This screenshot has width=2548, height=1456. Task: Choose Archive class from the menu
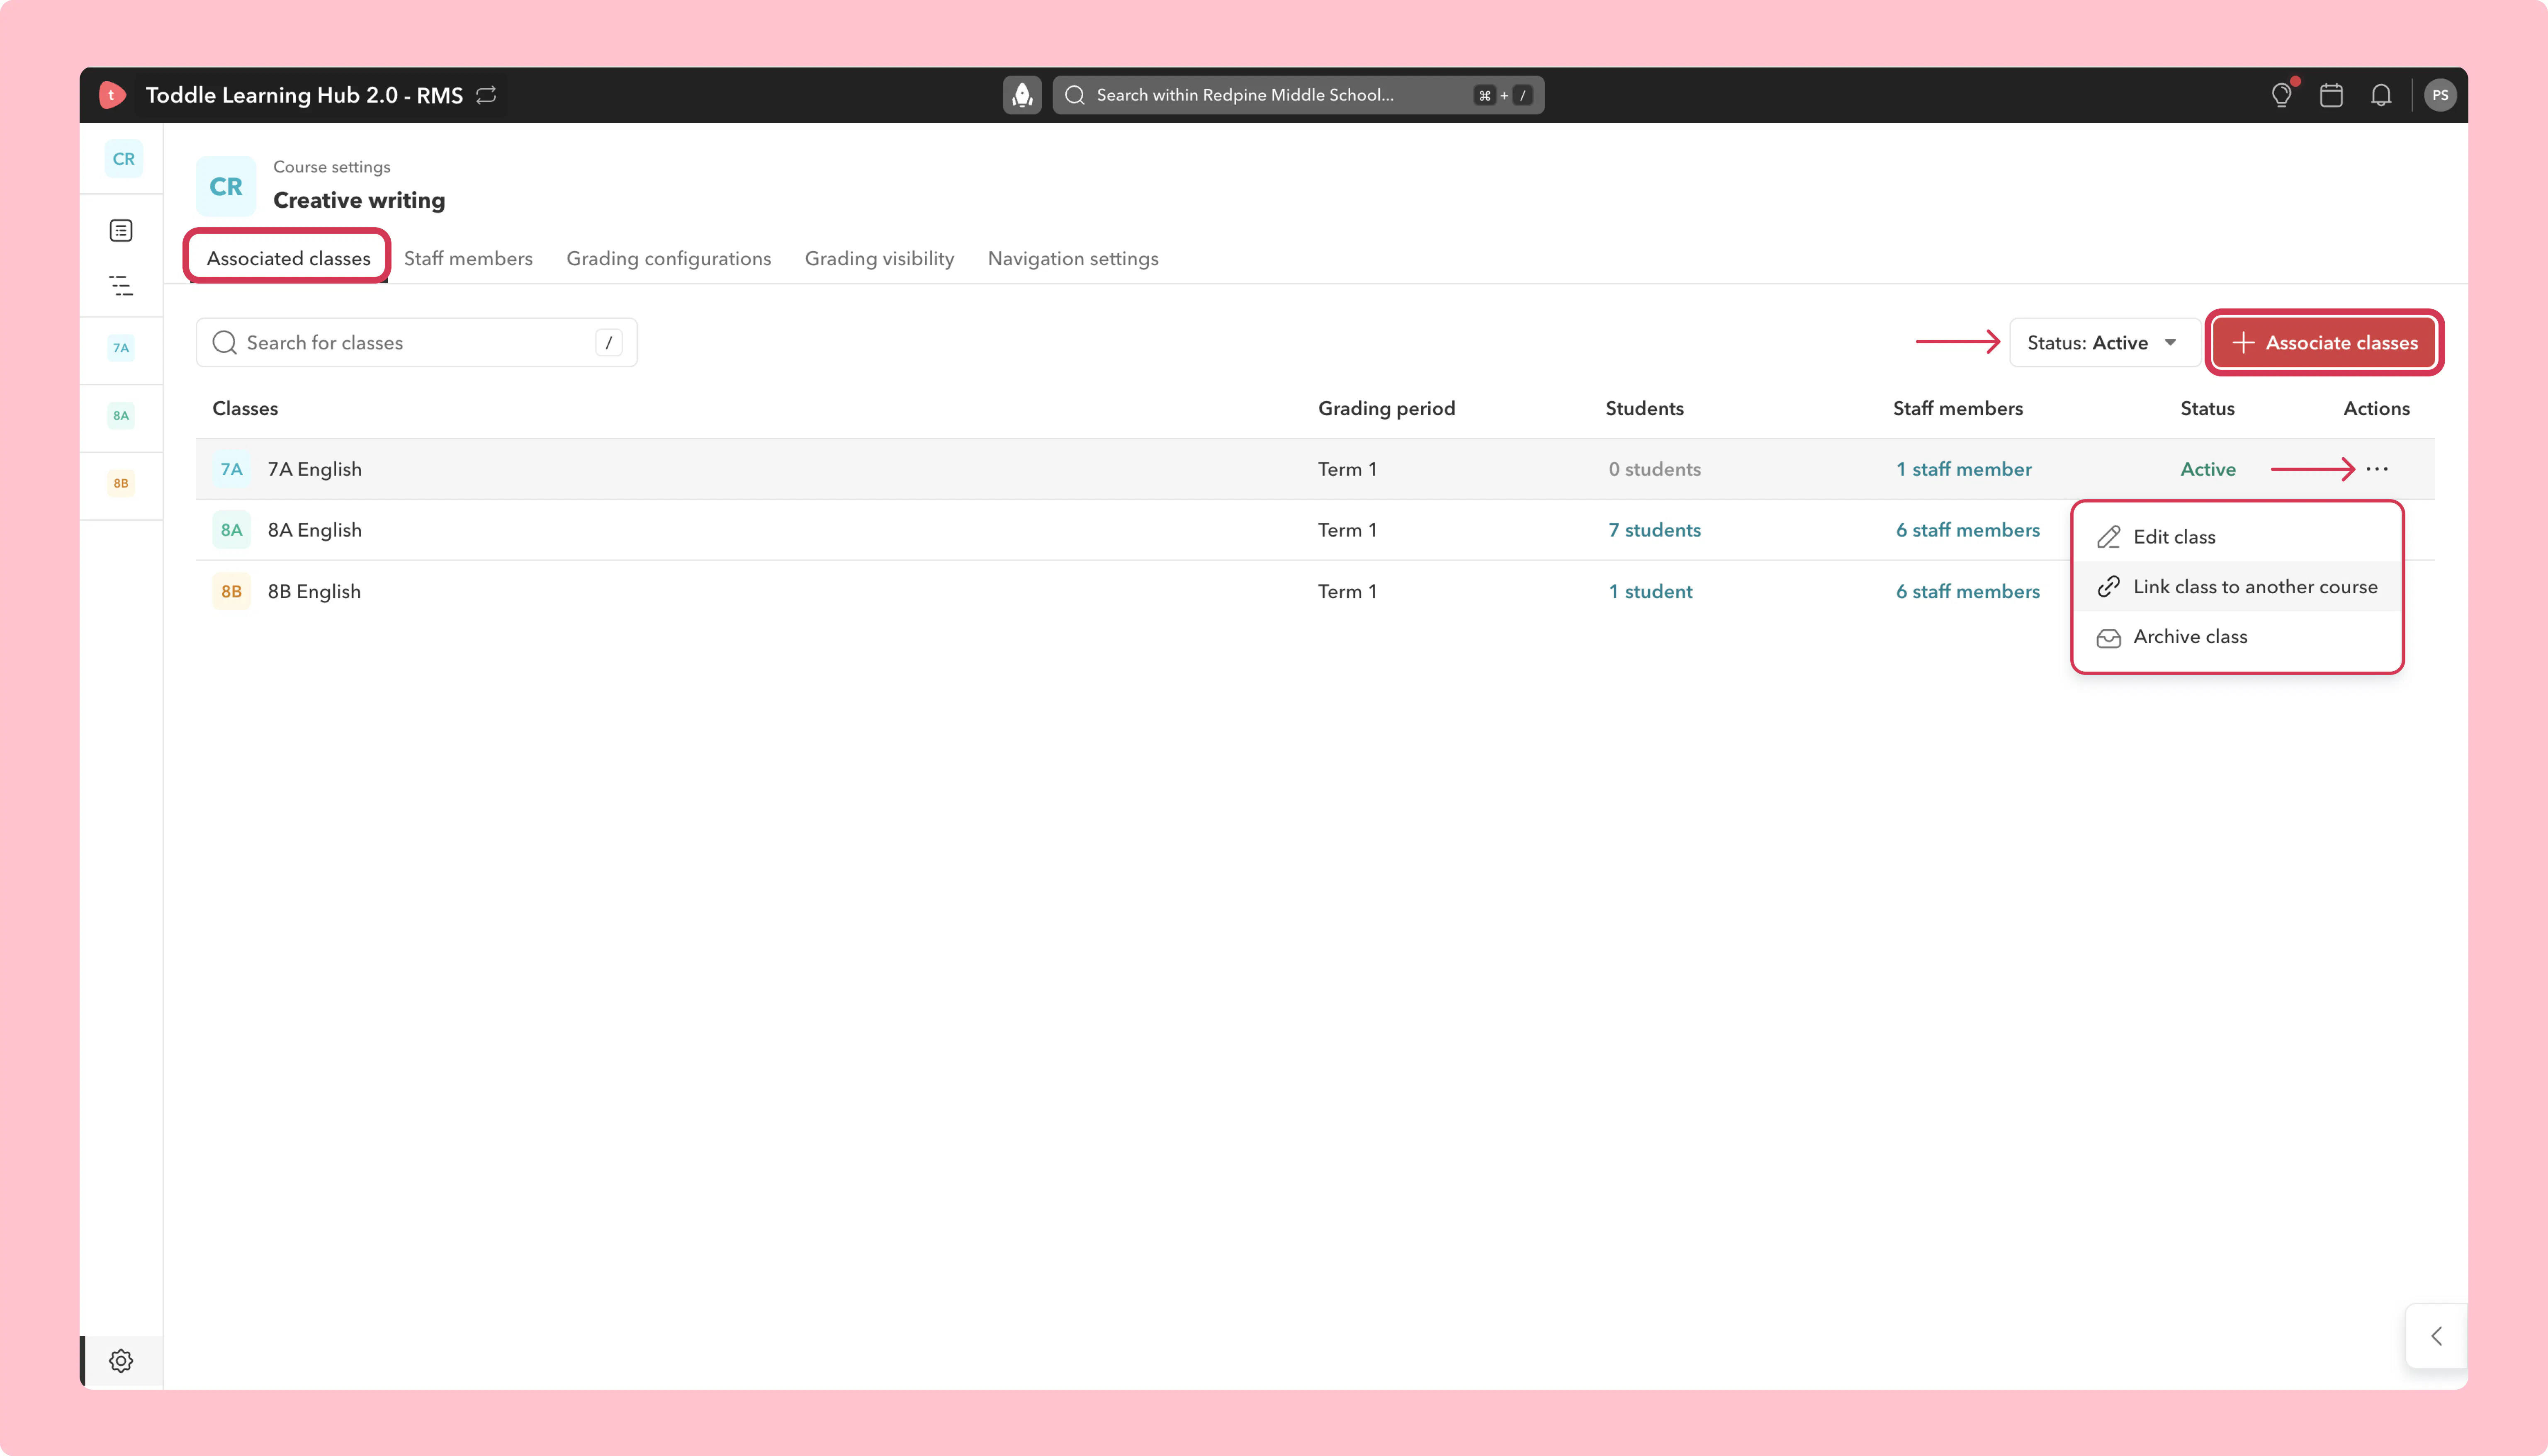(2237, 637)
